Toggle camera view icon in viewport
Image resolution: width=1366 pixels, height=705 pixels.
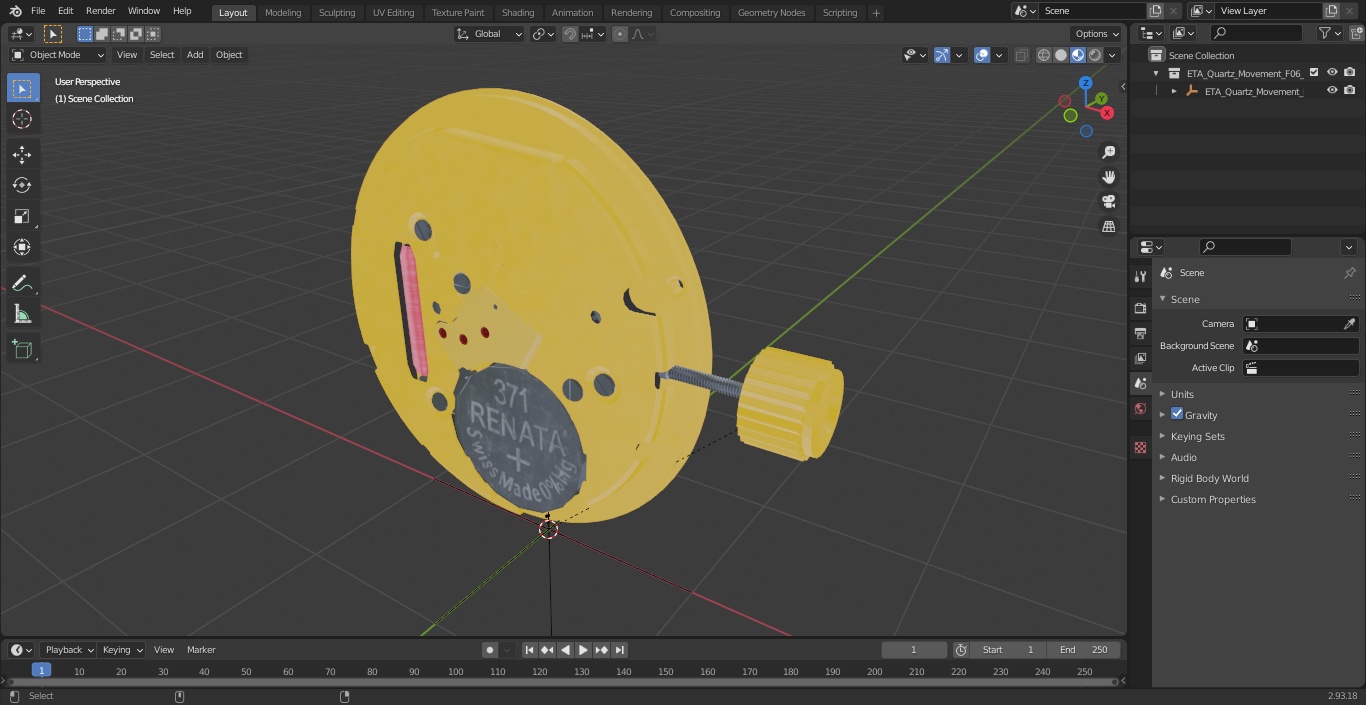[x=1108, y=201]
